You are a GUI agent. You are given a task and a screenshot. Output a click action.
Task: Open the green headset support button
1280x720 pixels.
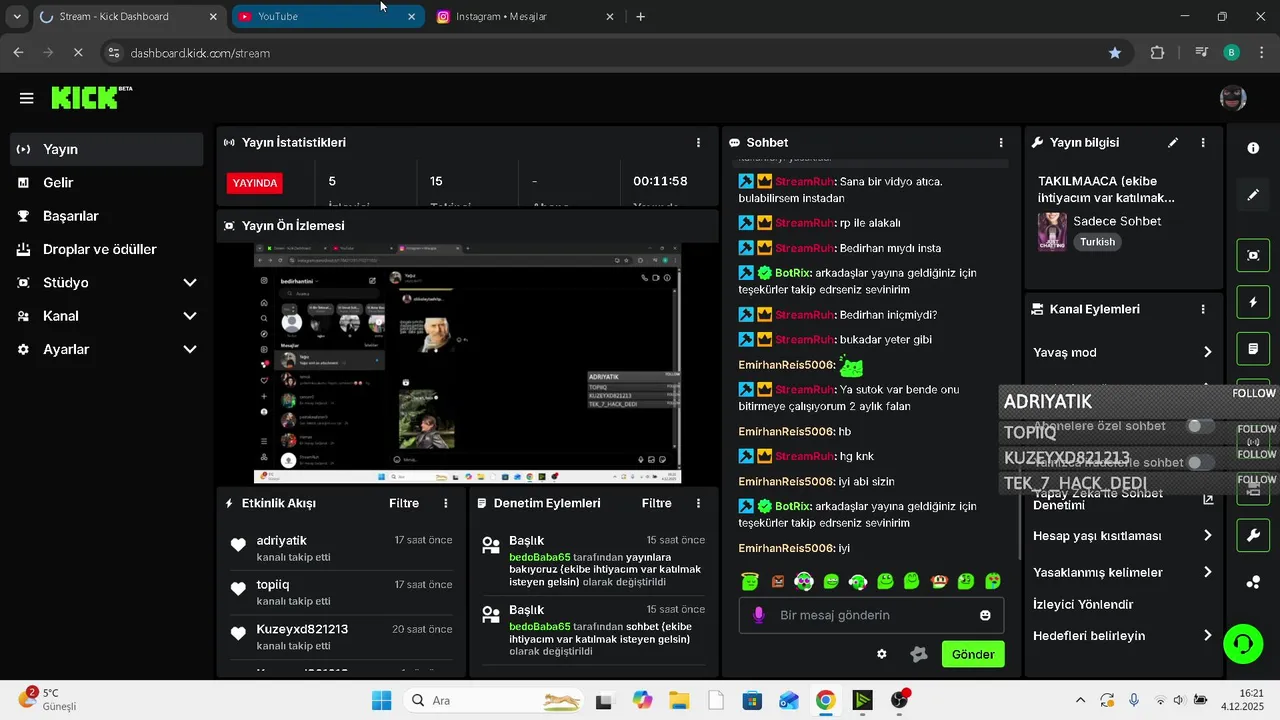tap(1243, 643)
